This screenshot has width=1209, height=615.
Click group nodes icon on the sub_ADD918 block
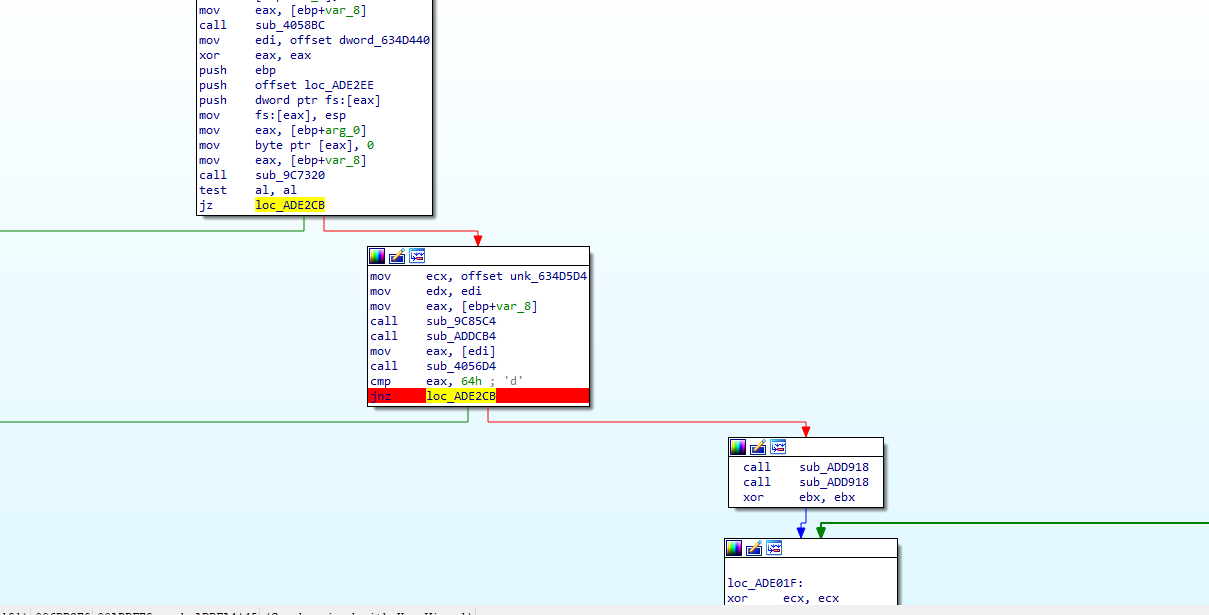pyautogui.click(x=777, y=446)
